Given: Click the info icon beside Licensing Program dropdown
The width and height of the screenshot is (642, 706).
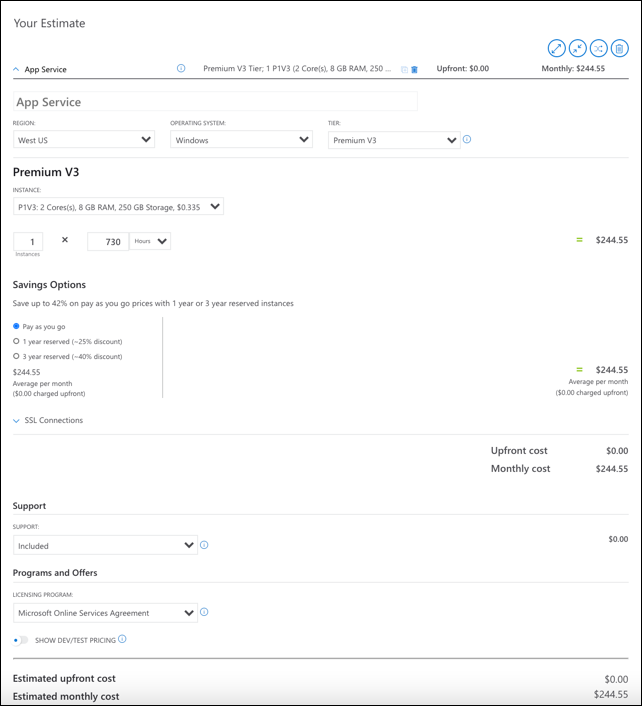Looking at the screenshot, I should (x=204, y=612).
